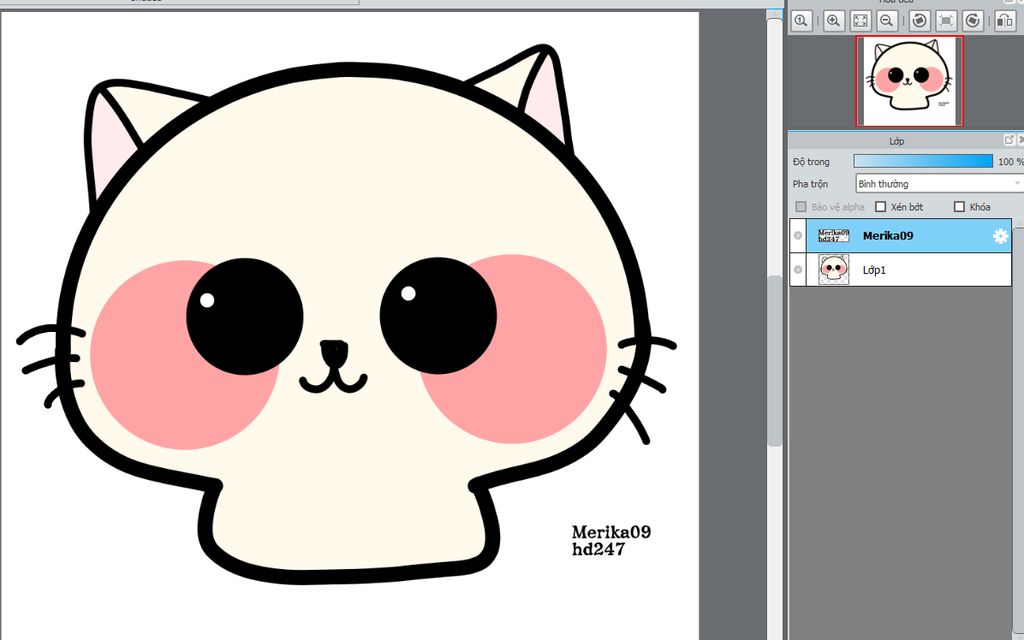1024x640 pixels.
Task: Click the canvas vertical scrollbar
Action: tap(775, 360)
